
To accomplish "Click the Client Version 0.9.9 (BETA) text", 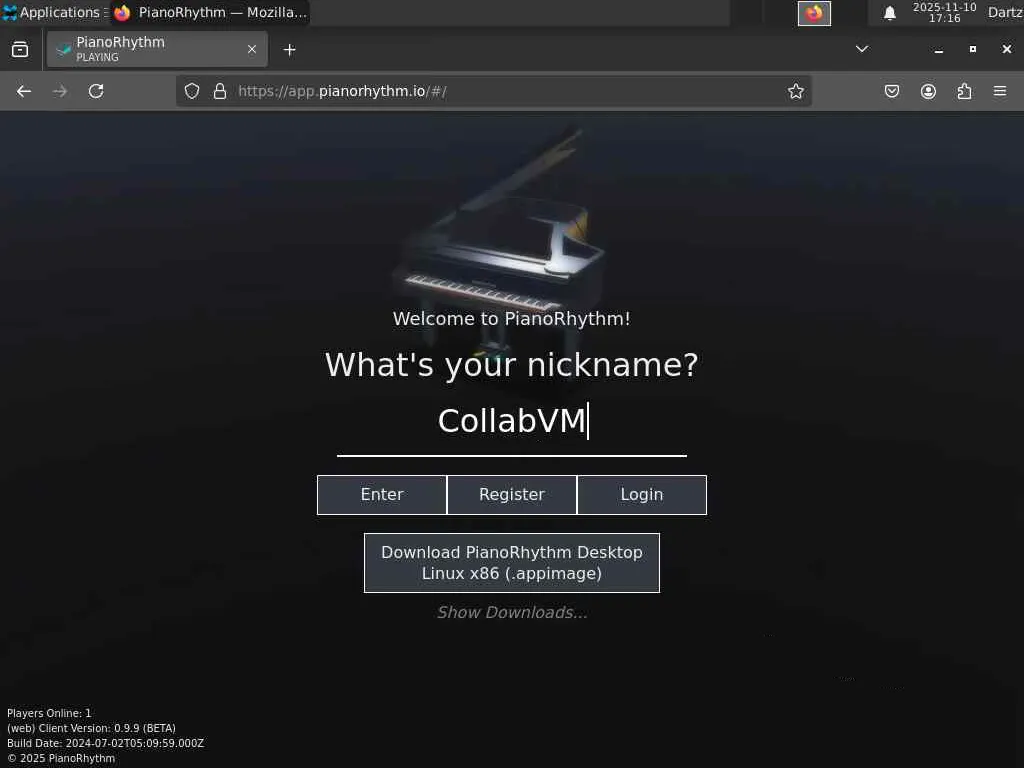I will (91, 728).
